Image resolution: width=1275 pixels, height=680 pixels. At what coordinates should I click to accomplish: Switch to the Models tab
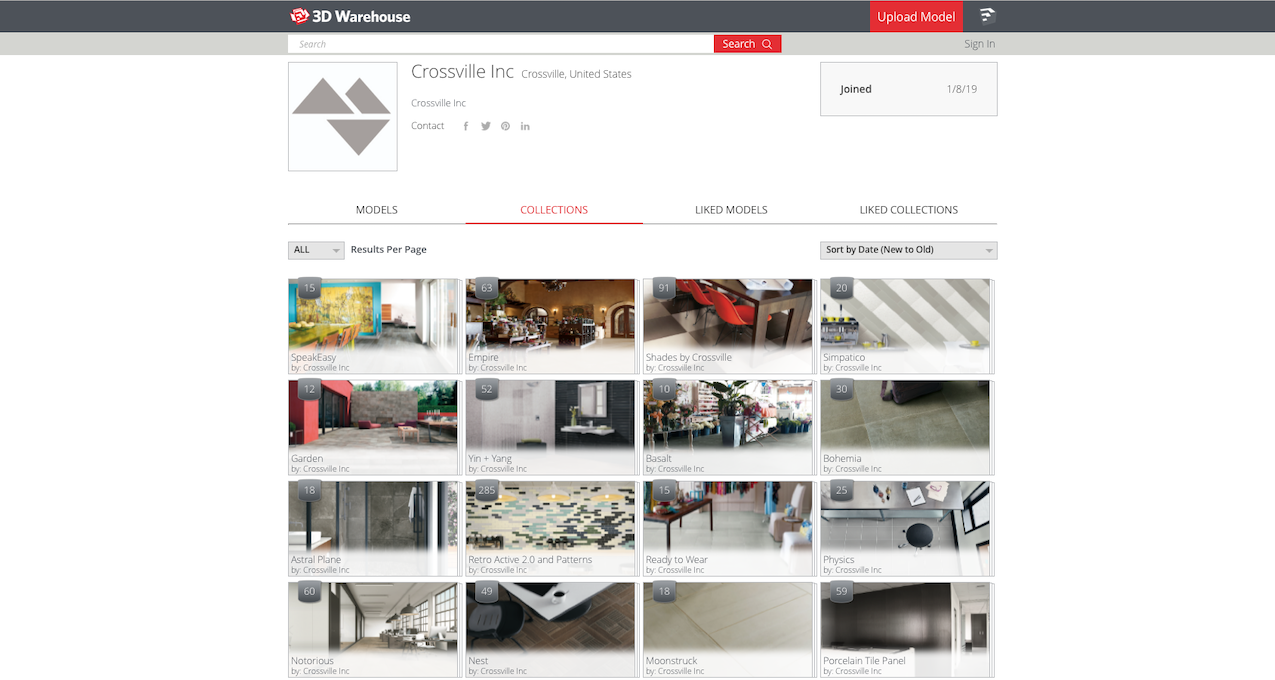[x=376, y=210]
